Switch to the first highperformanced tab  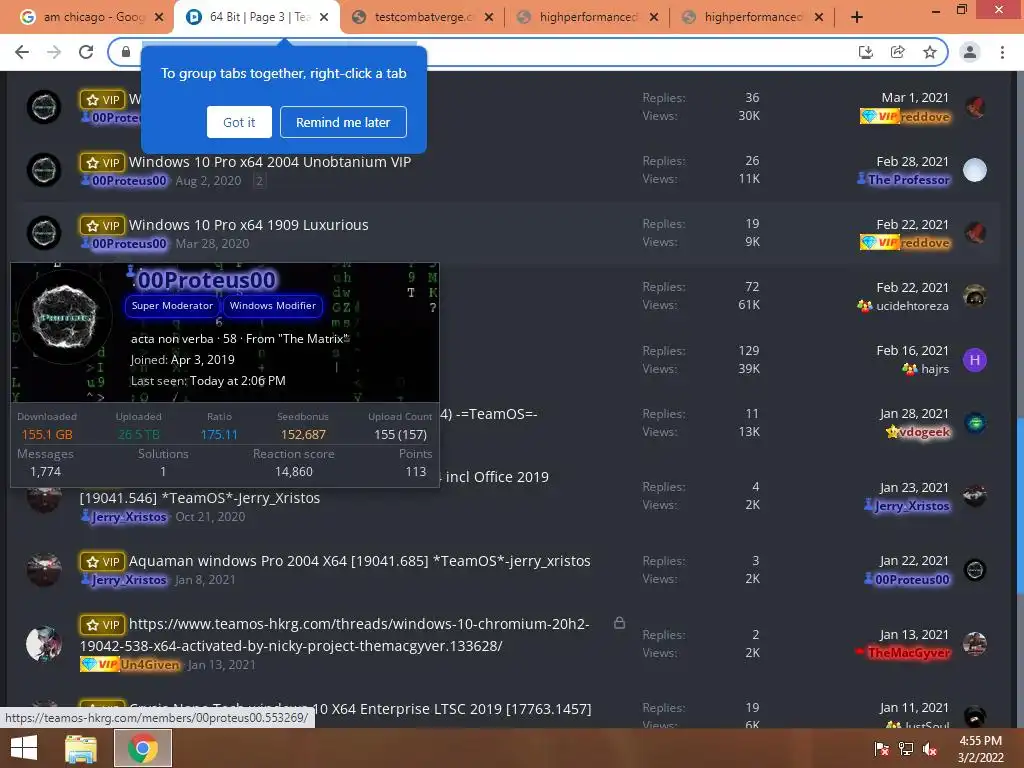[586, 17]
